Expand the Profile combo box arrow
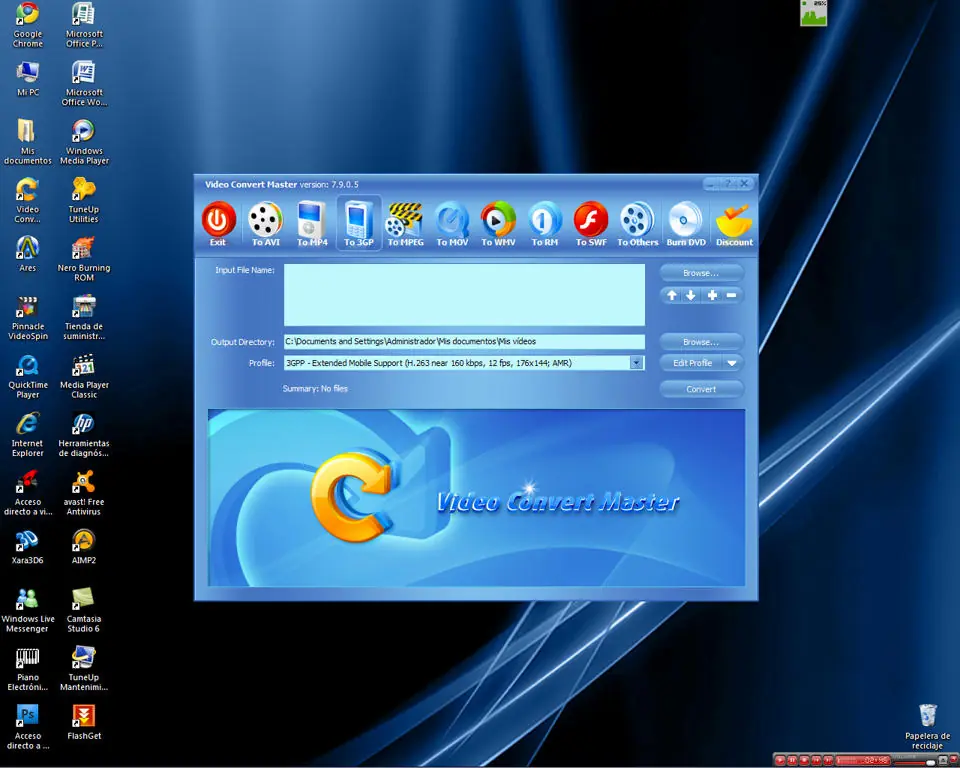This screenshot has width=960, height=768. 637,363
